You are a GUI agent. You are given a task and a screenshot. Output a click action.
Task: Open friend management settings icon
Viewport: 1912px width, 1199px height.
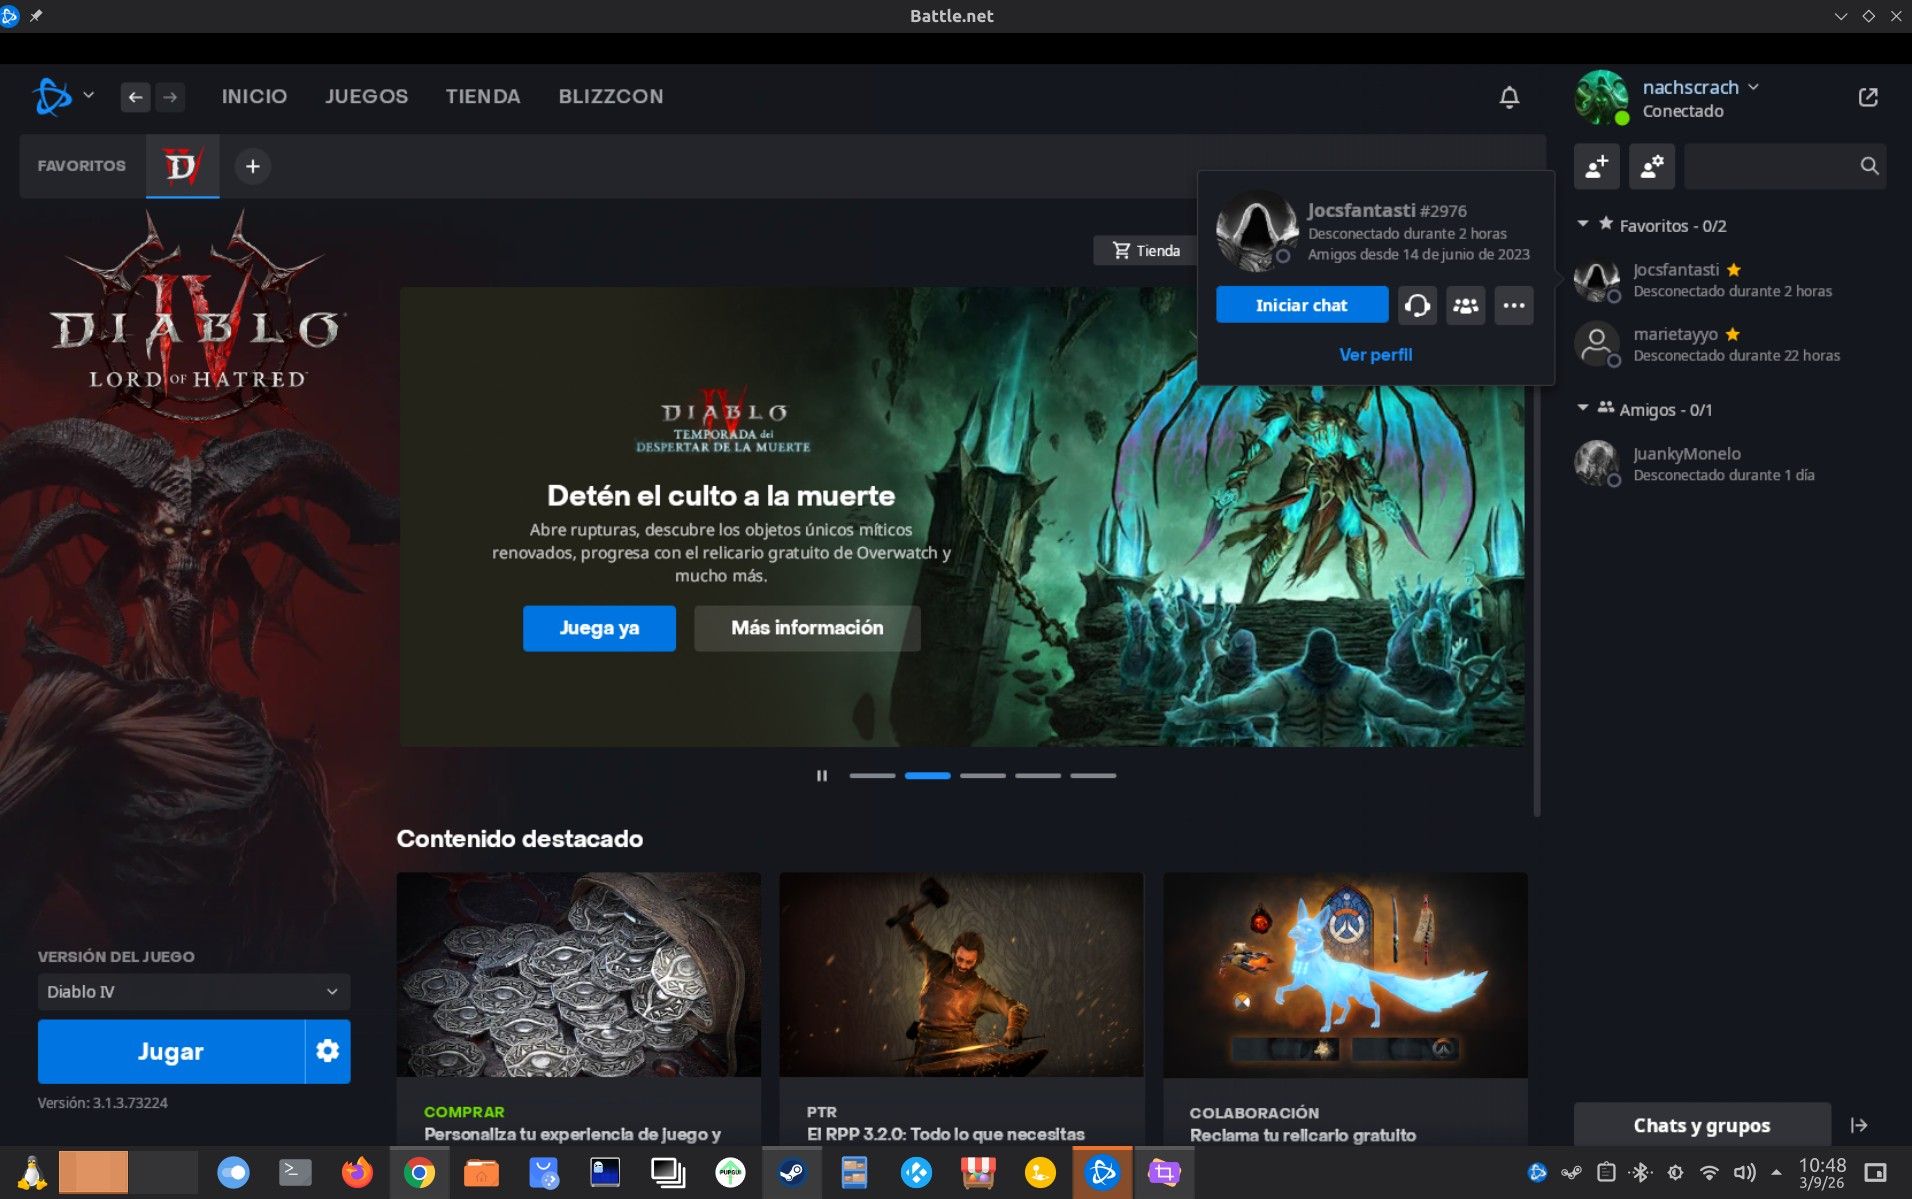click(x=1652, y=166)
